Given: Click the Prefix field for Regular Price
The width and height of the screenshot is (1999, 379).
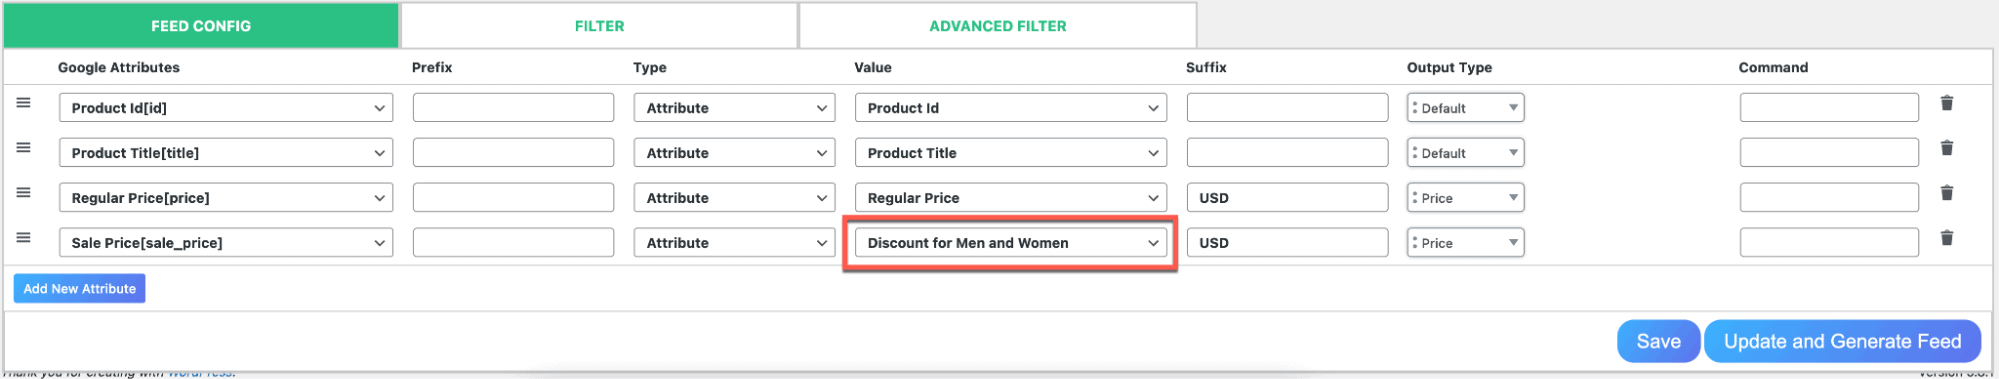Looking at the screenshot, I should click(513, 198).
